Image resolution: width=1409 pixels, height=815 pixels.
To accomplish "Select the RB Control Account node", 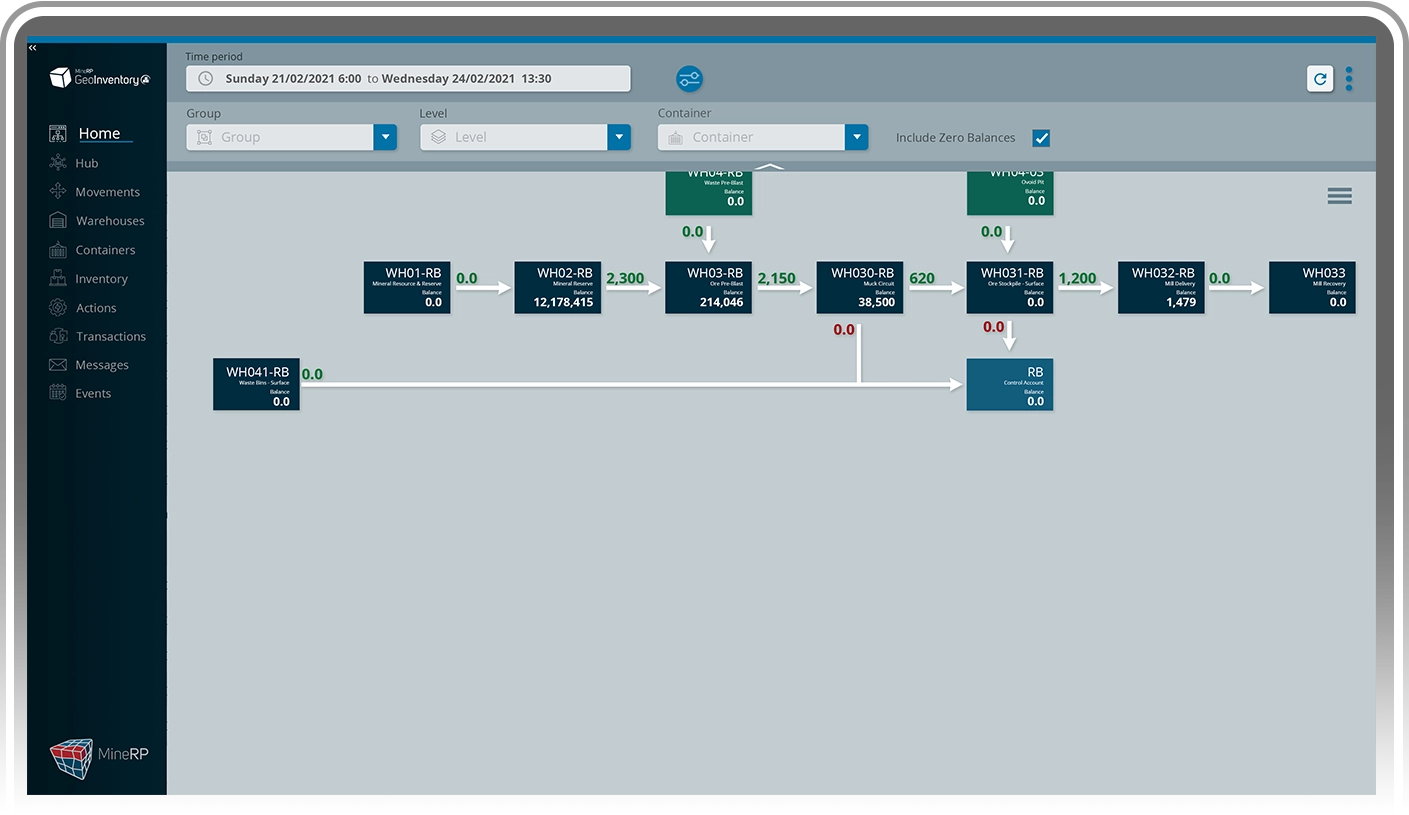I will point(1009,385).
